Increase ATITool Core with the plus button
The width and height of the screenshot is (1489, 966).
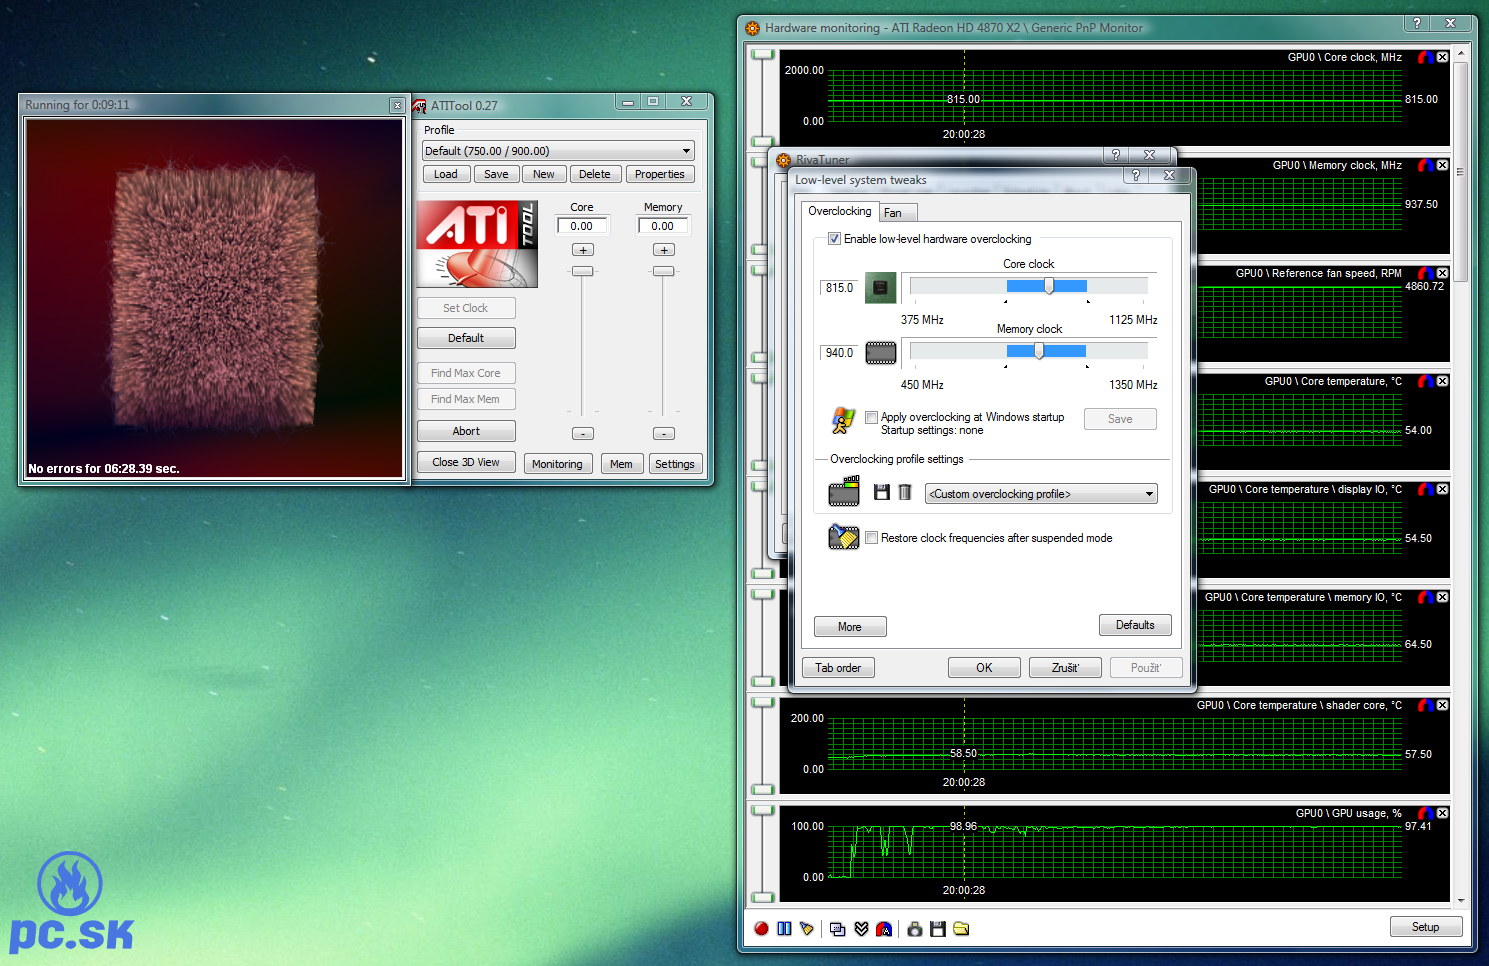[583, 250]
